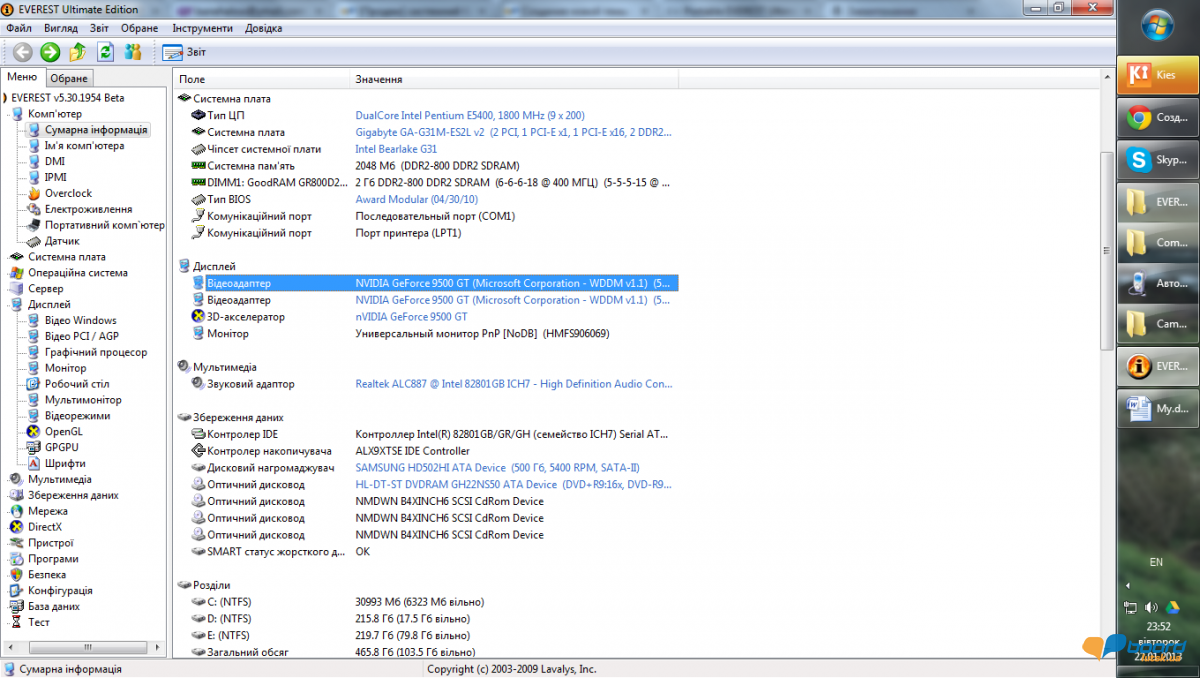Switch to the Обране tab
The height and width of the screenshot is (678, 1200).
click(69, 78)
